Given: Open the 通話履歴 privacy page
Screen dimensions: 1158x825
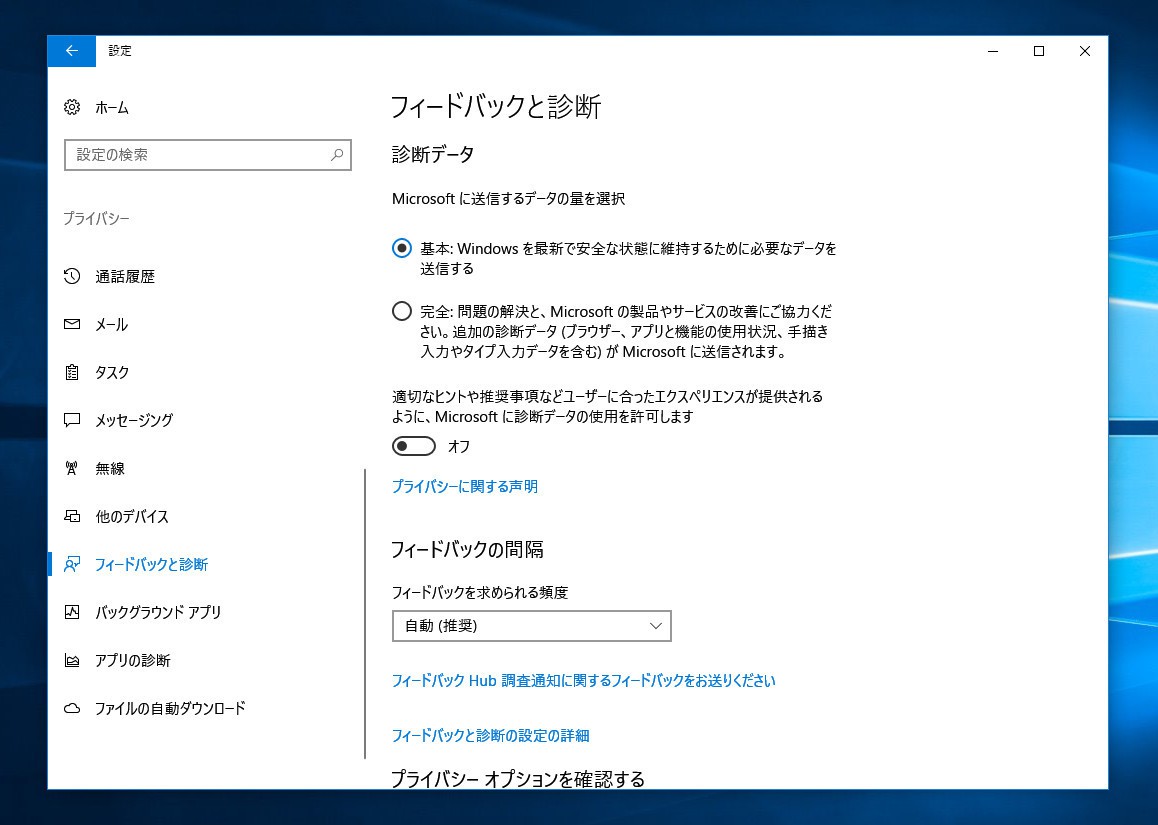Looking at the screenshot, I should [x=125, y=277].
